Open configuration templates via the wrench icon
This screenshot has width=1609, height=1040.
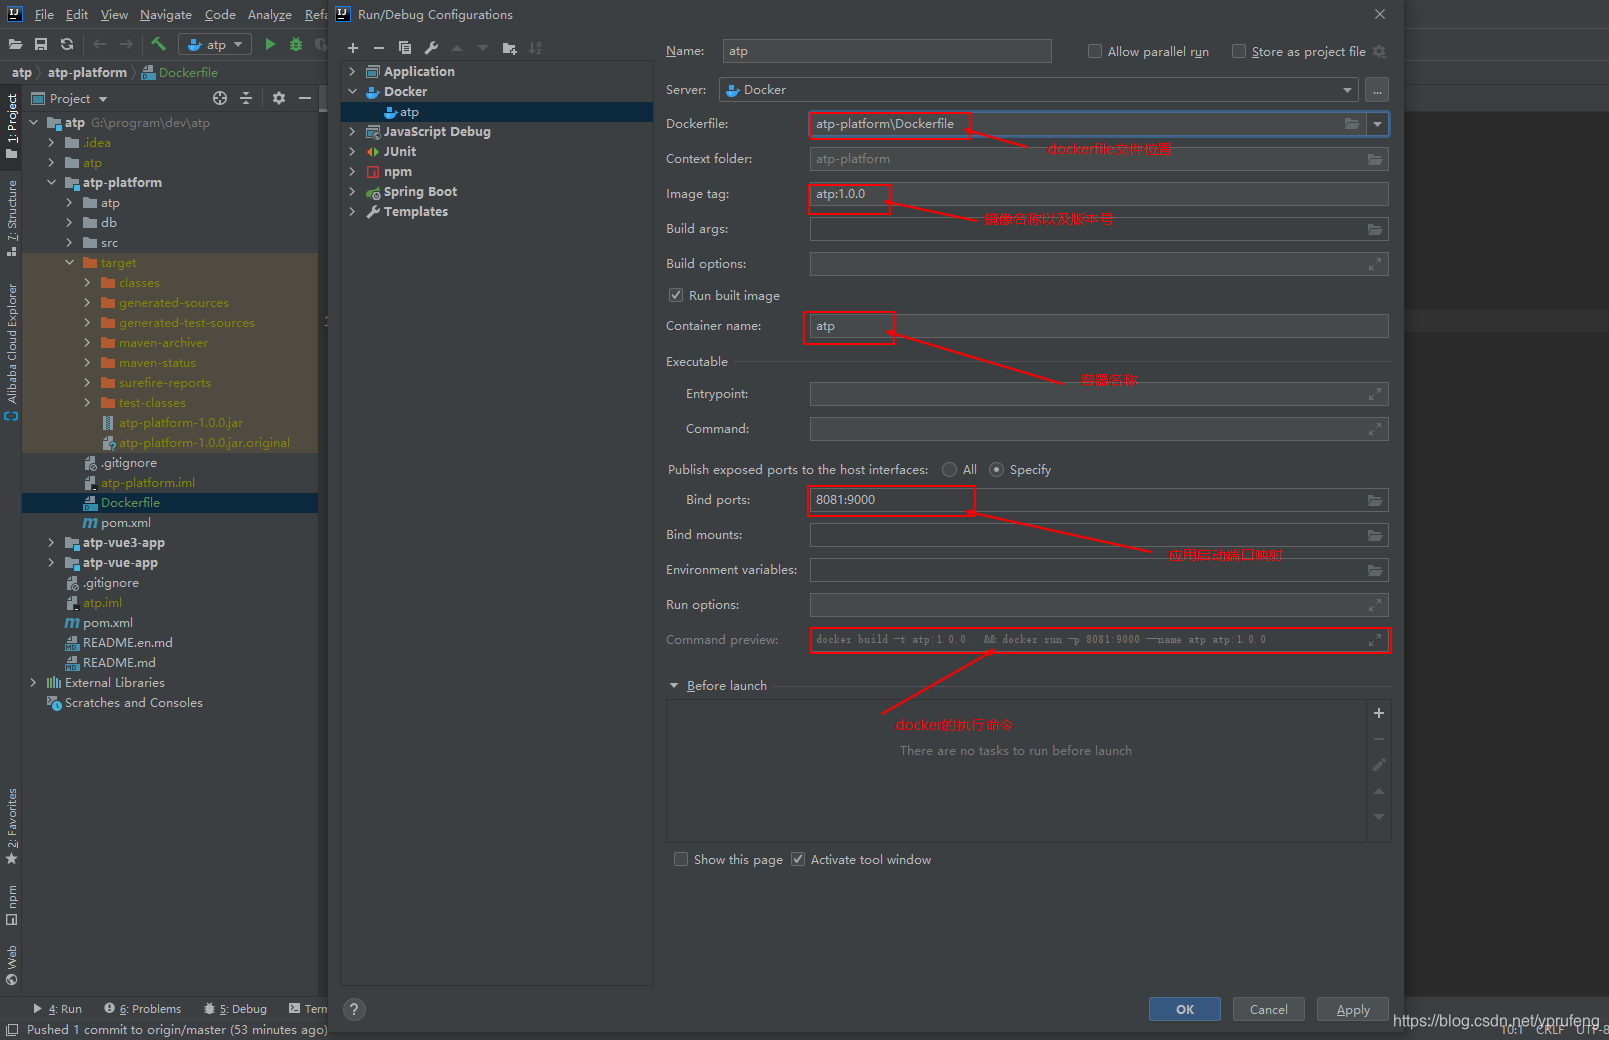(x=430, y=47)
